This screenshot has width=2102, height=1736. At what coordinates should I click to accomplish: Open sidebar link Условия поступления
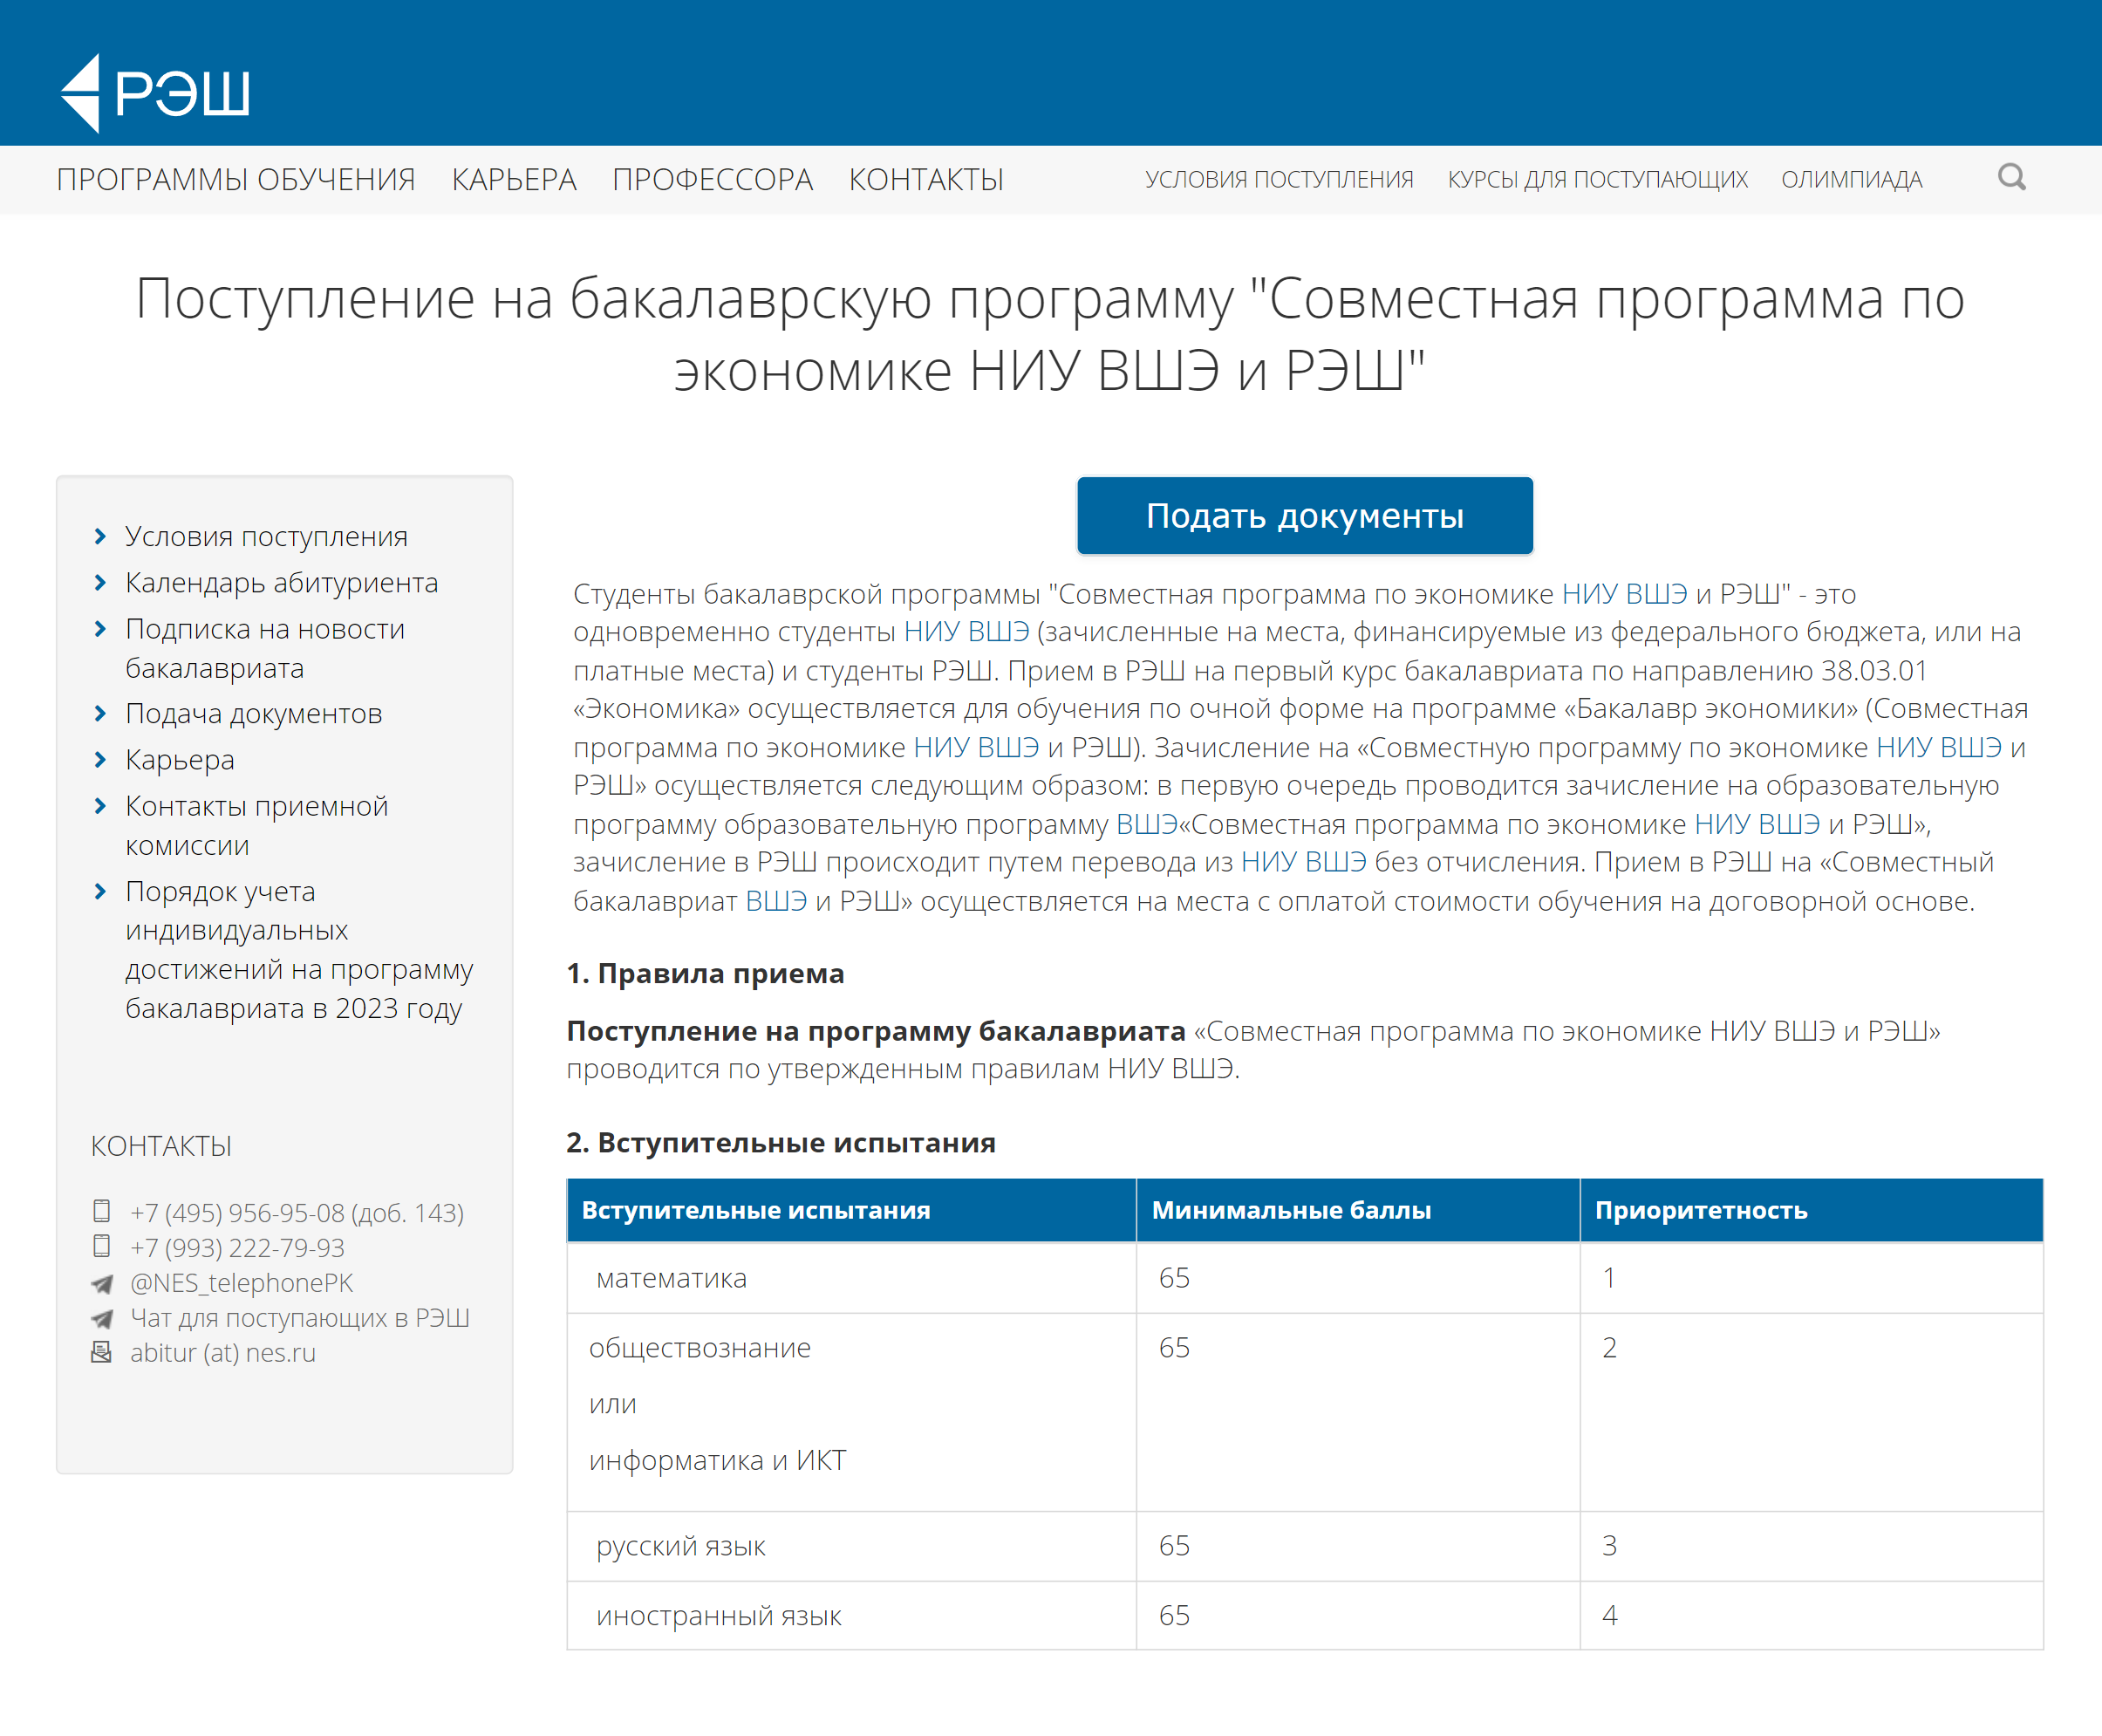[266, 537]
